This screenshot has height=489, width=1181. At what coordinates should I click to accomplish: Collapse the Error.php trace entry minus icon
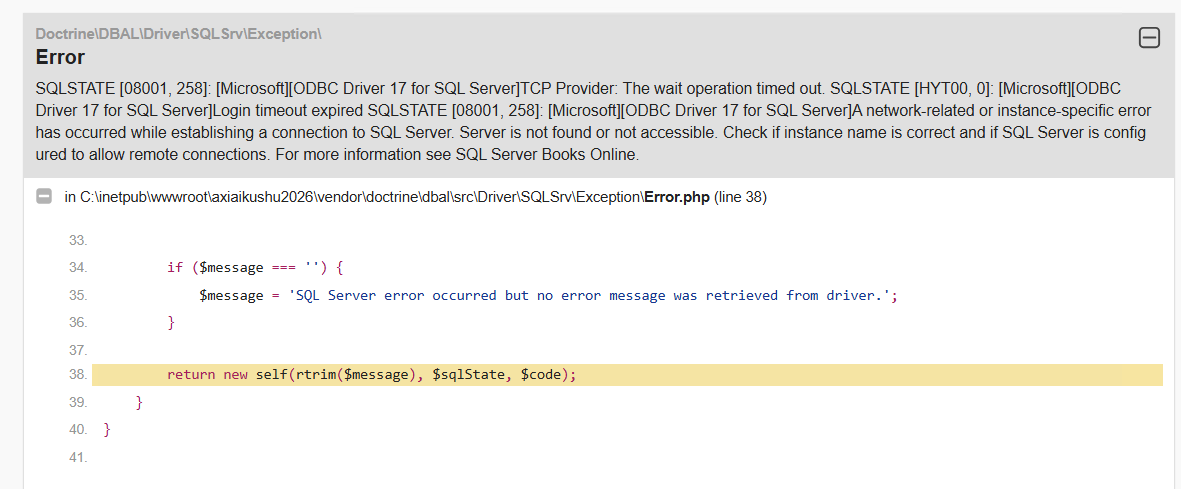point(44,197)
